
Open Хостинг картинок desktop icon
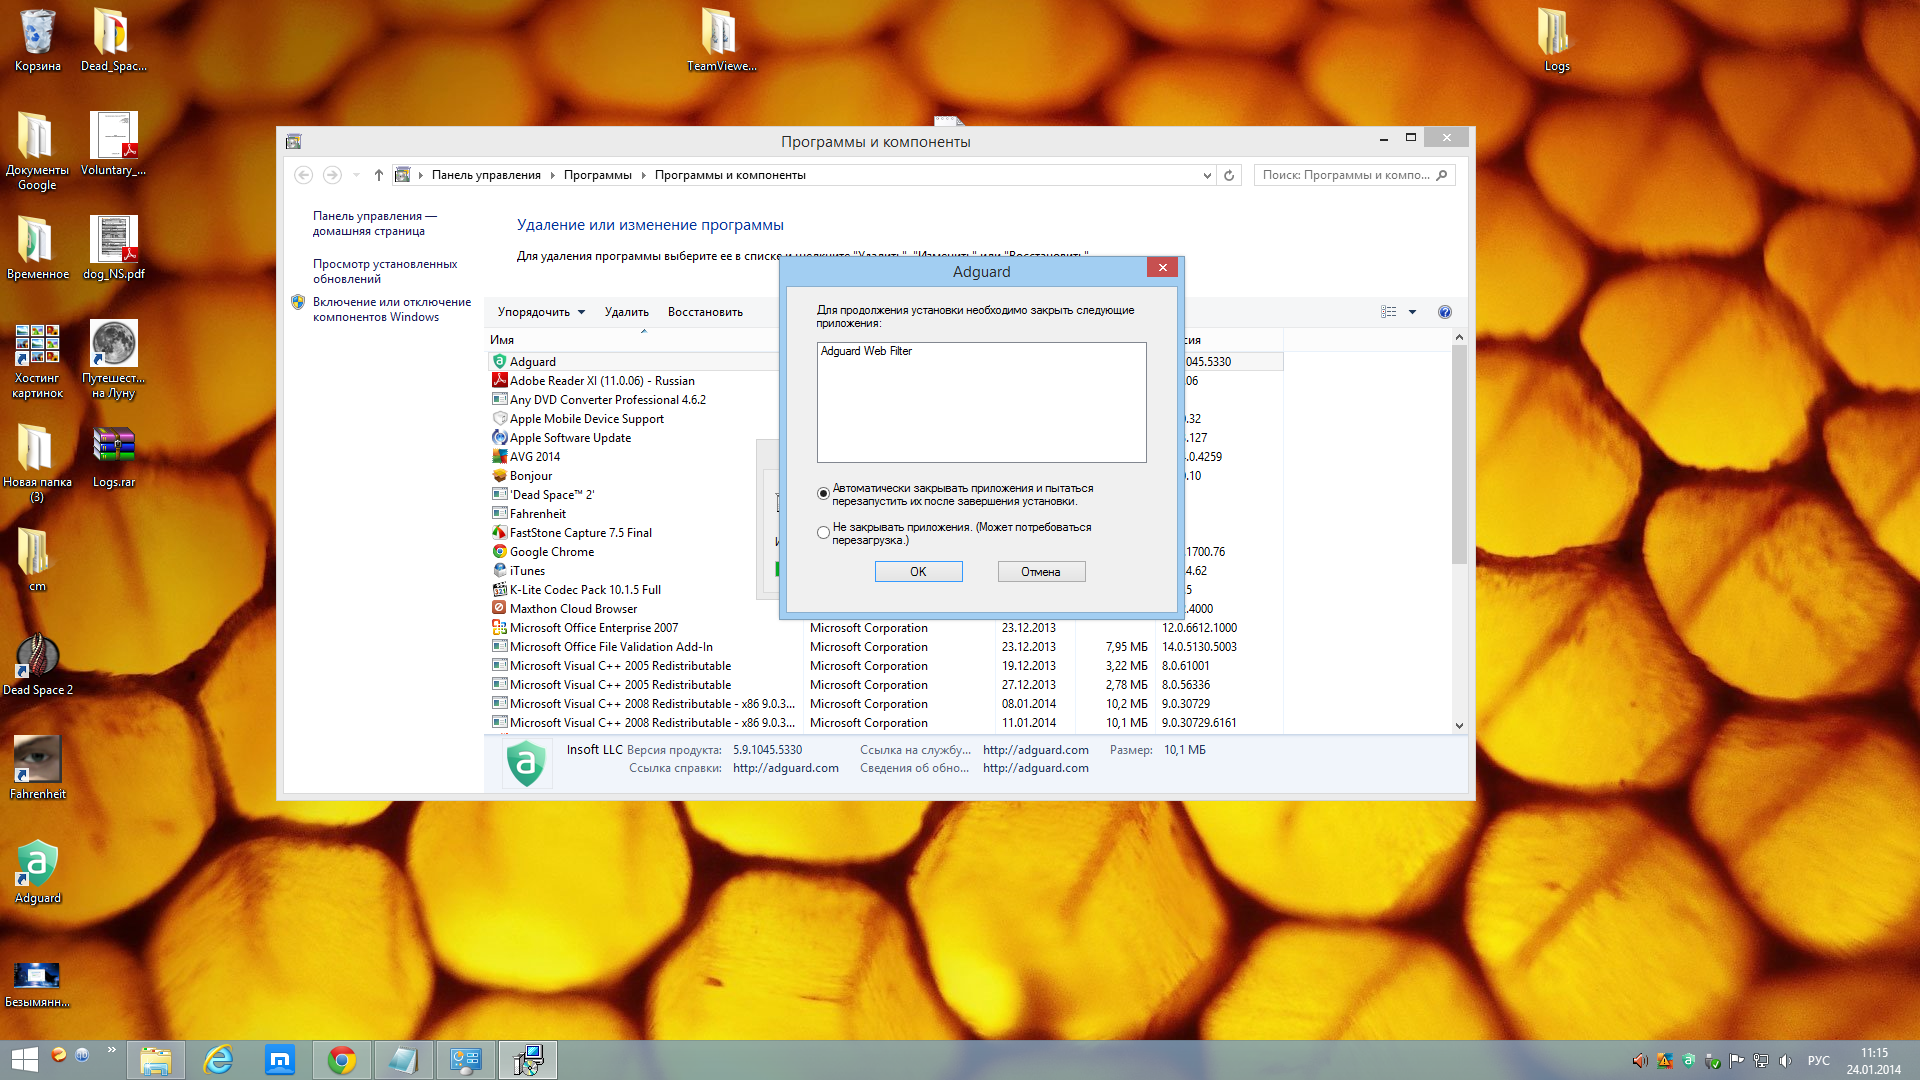pos(37,359)
